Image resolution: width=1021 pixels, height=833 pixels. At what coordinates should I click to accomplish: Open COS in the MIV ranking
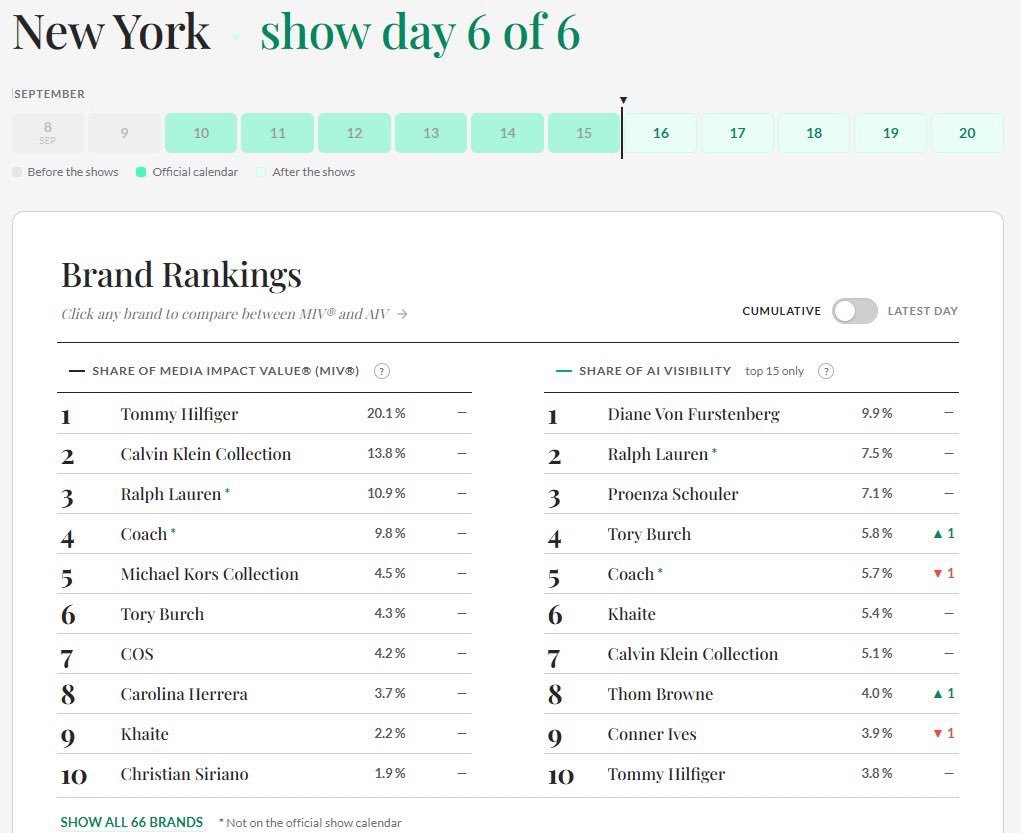[x=137, y=654]
